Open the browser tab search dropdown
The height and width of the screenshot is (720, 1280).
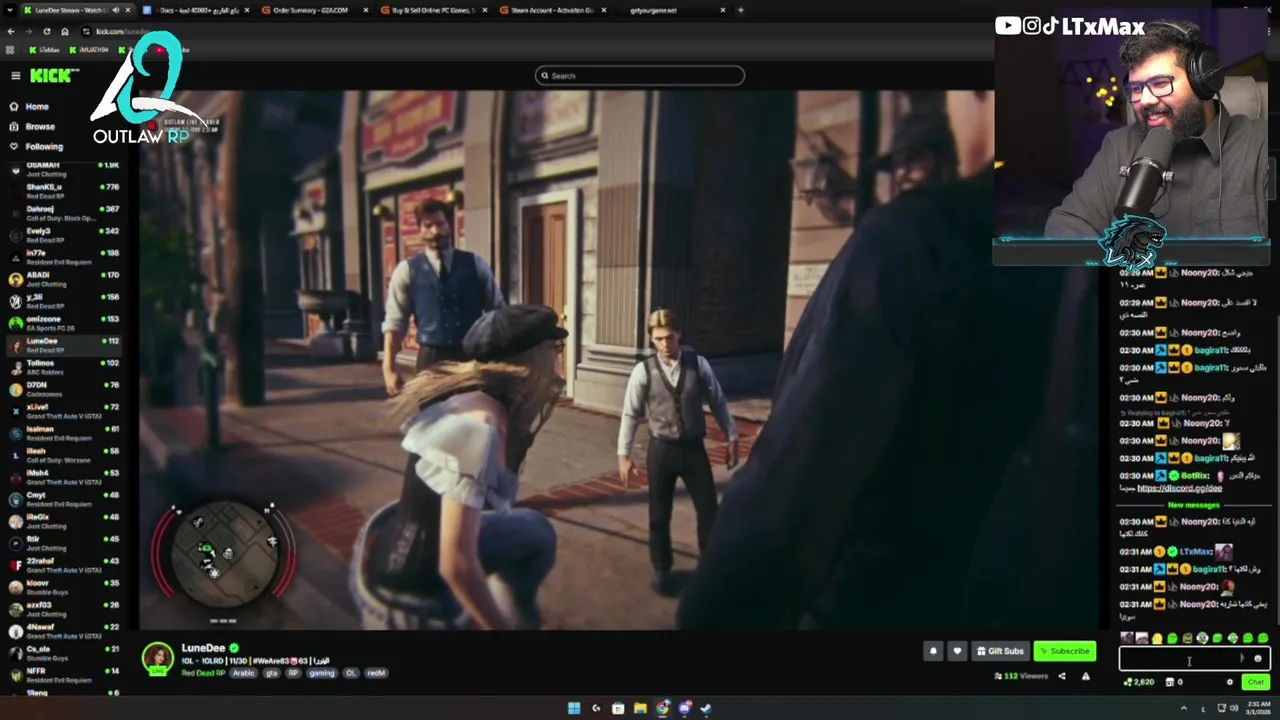click(x=8, y=10)
